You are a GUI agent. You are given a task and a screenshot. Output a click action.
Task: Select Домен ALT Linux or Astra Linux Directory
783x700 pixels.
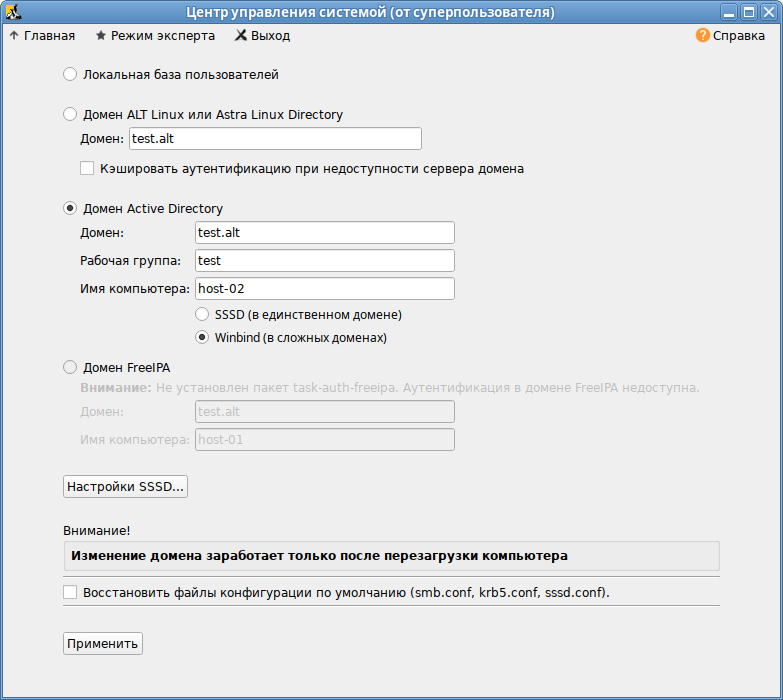70,114
